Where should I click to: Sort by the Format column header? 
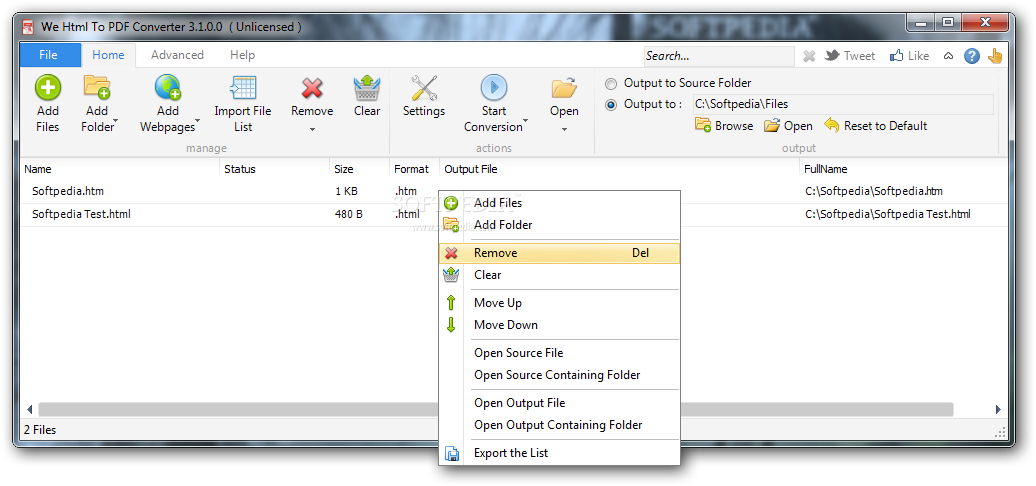[x=414, y=169]
